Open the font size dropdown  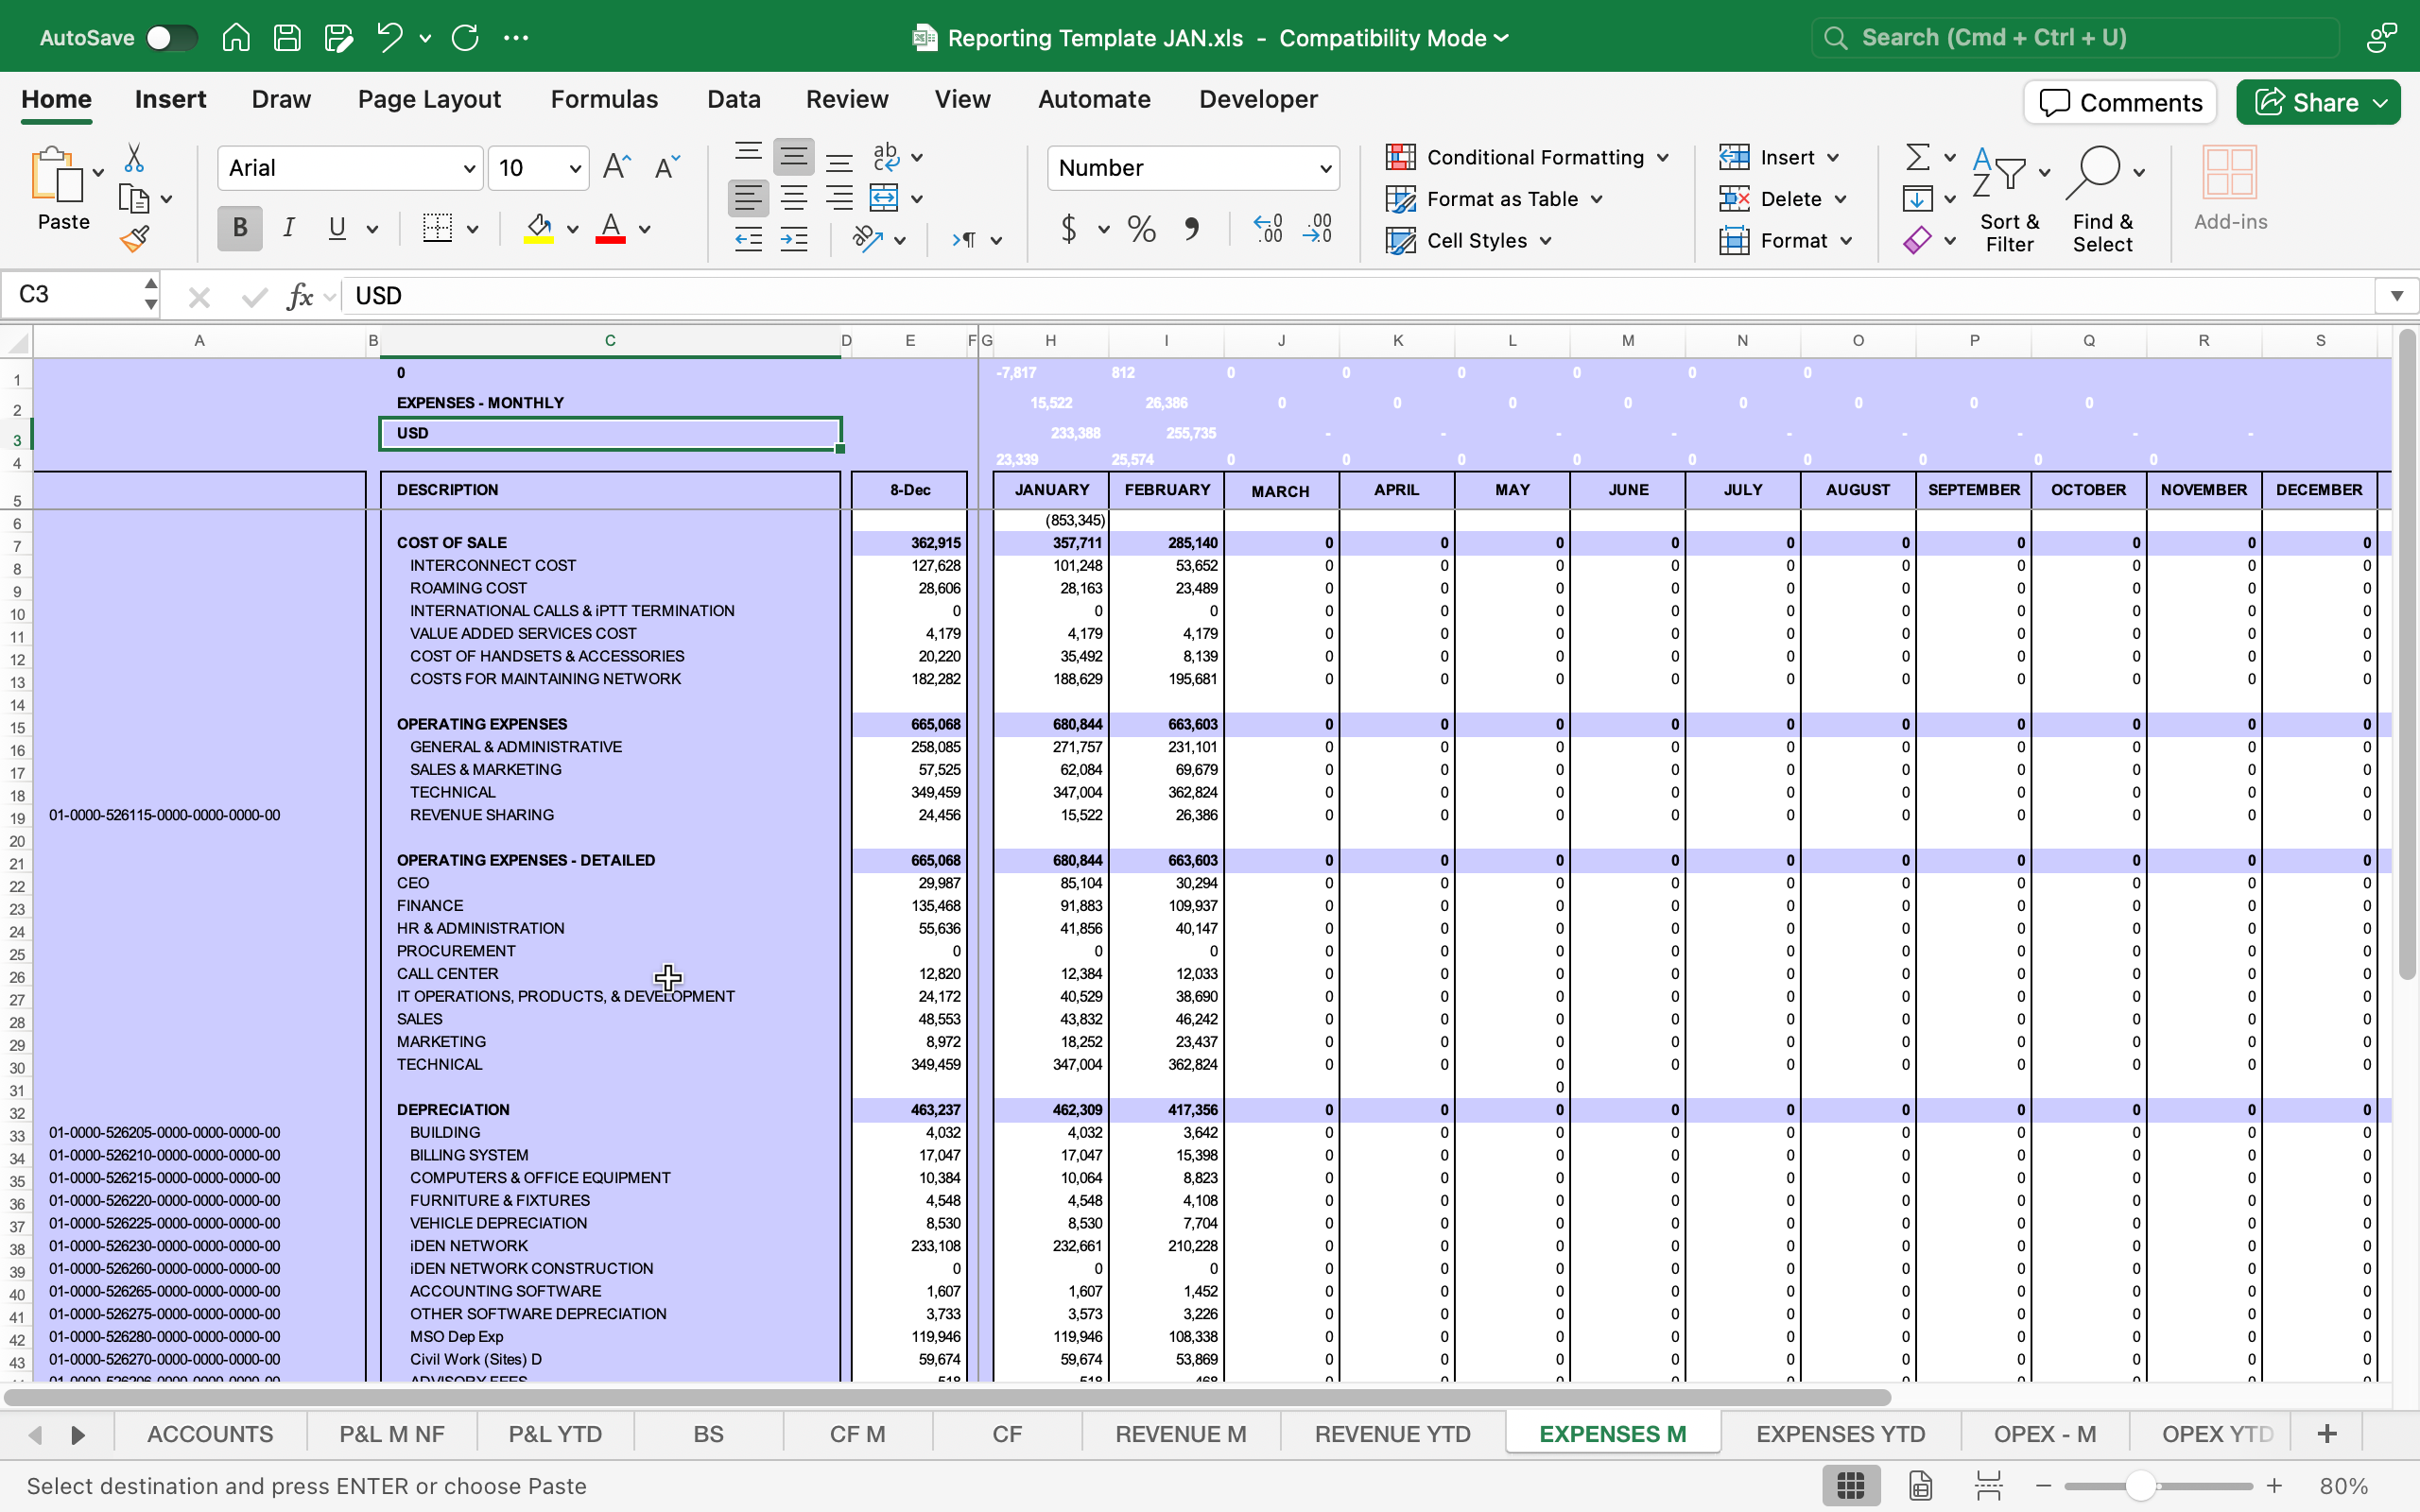575,168
